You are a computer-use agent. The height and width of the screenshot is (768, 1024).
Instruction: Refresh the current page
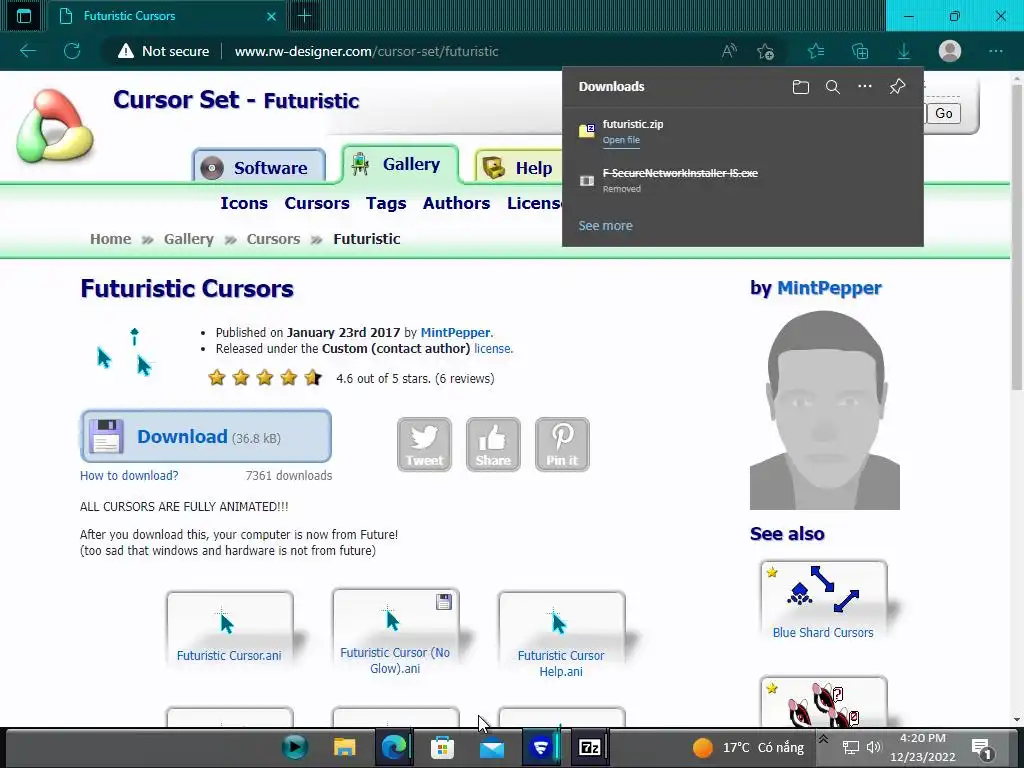tap(72, 51)
